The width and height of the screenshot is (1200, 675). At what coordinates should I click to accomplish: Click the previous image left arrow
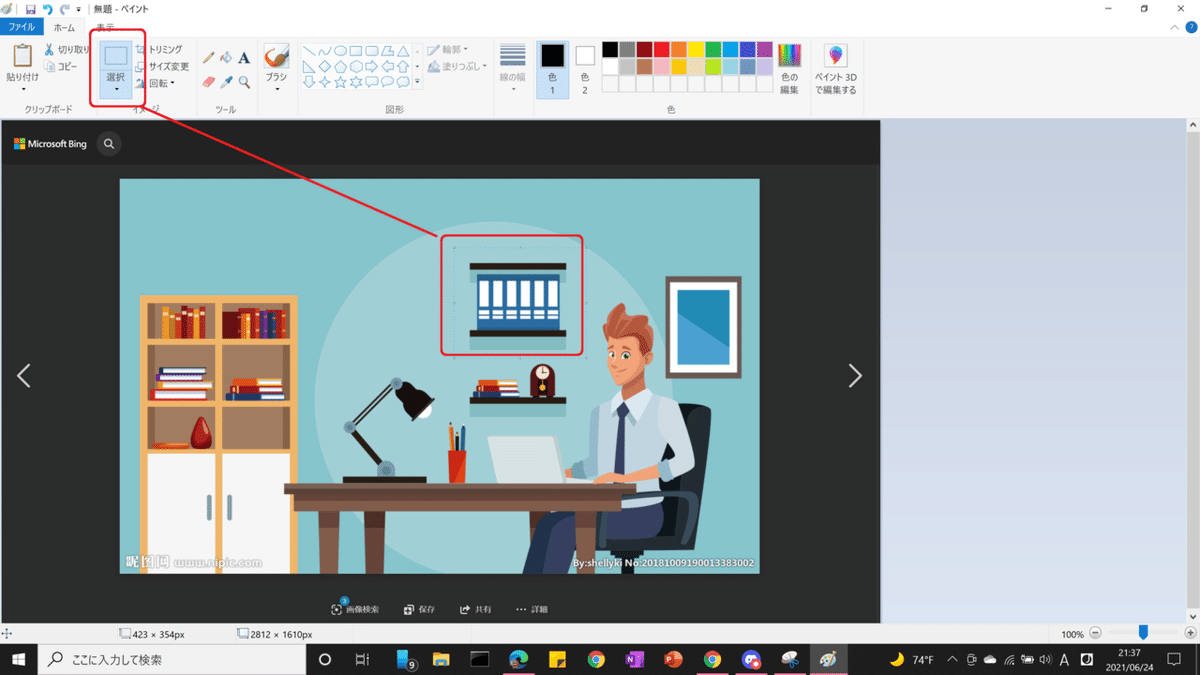24,376
